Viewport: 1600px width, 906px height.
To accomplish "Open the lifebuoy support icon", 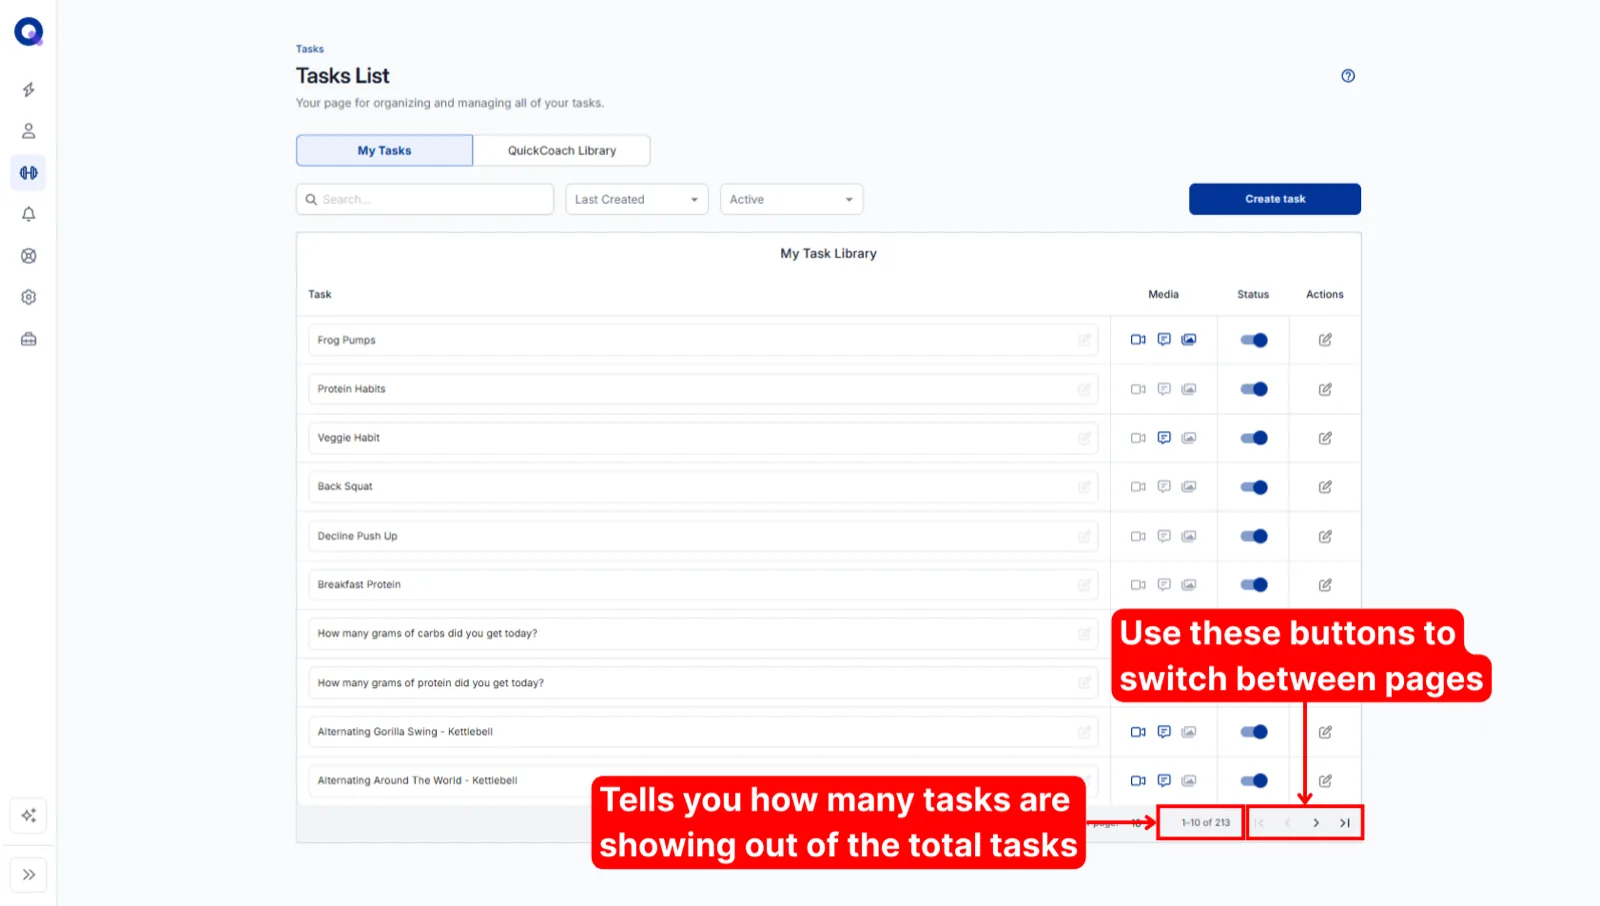I will click(29, 256).
